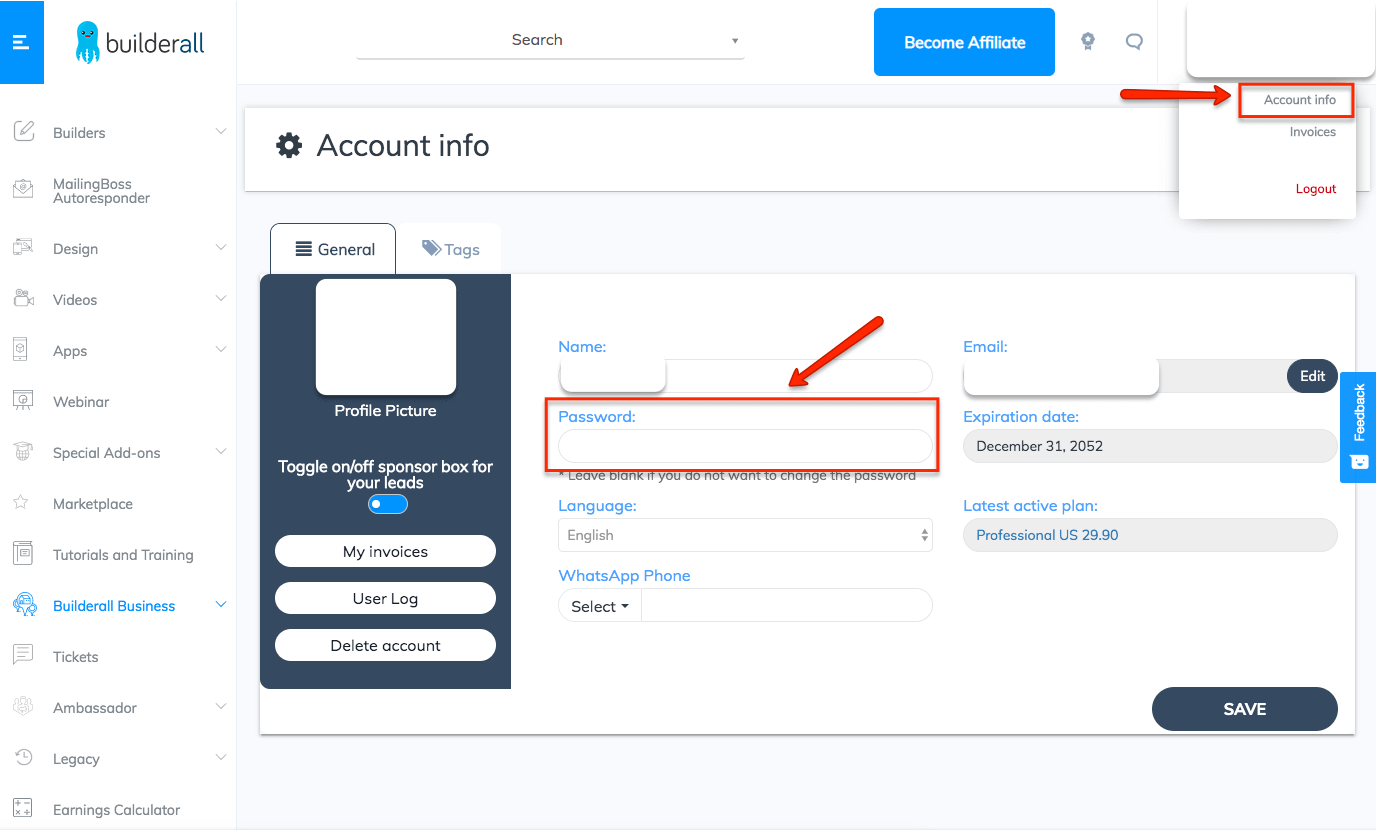This screenshot has height=830, width=1376.
Task: Open Tutorials and Training in sidebar
Action: coord(123,555)
